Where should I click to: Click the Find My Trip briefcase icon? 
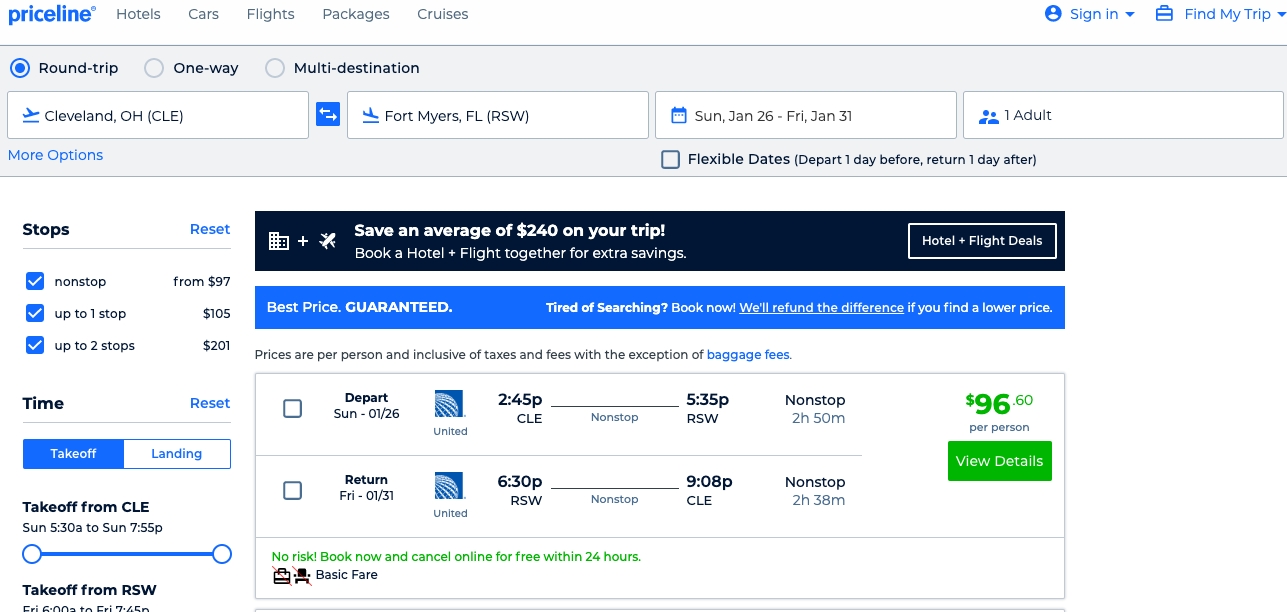[x=1164, y=14]
